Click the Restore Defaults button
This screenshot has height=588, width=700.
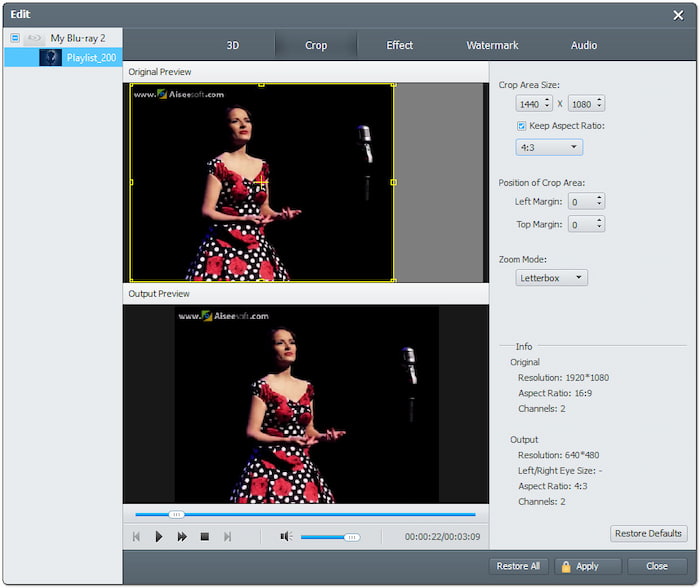click(649, 533)
